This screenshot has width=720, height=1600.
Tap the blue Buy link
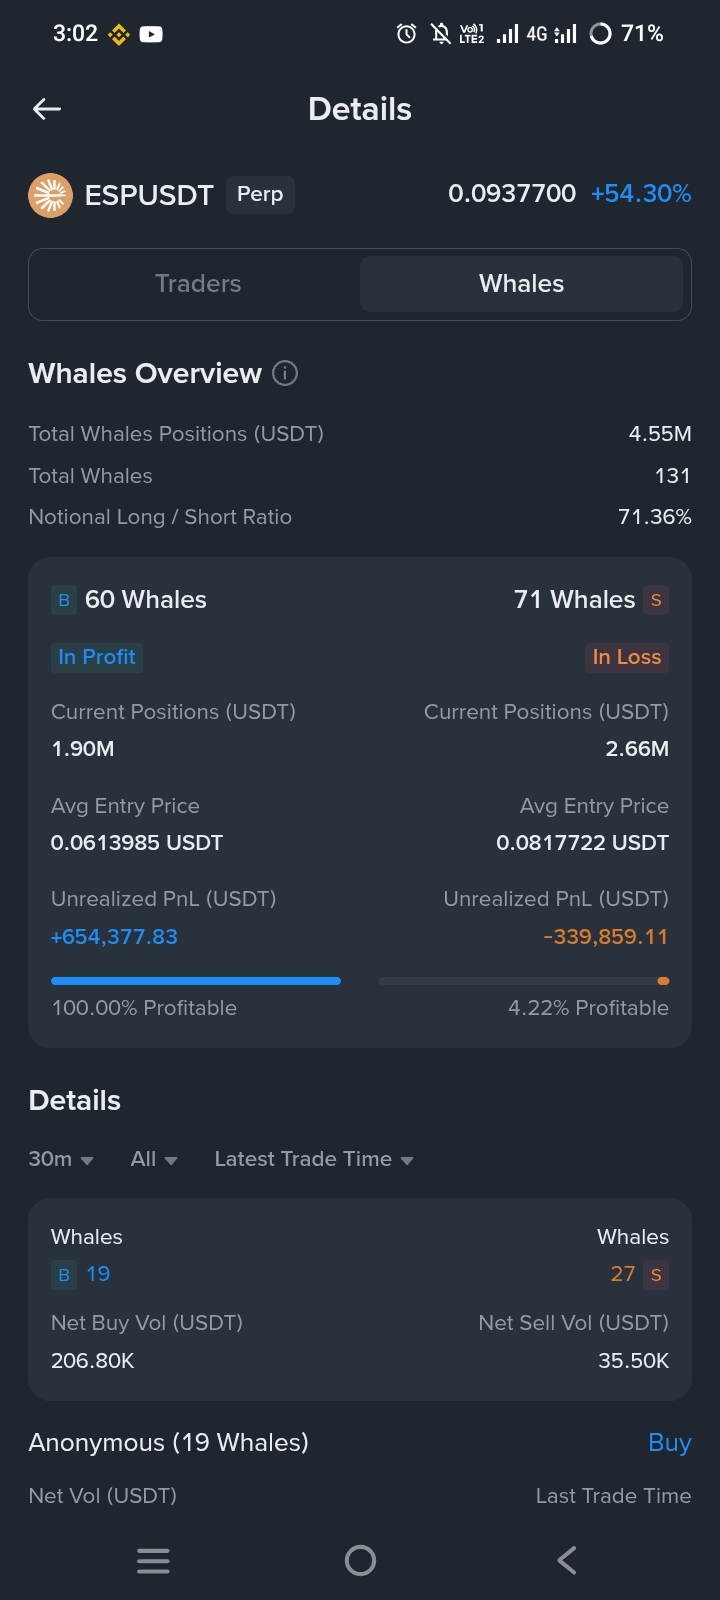670,1443
